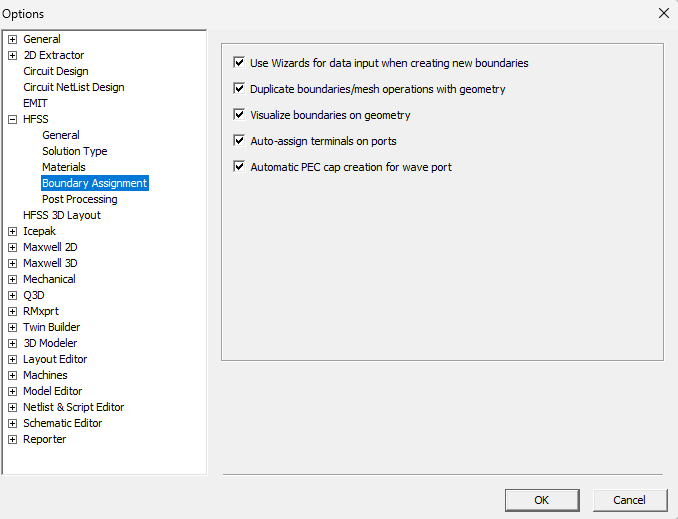Screen dimensions: 678x519
Task: Close the Options dialog window
Action: 663,13
